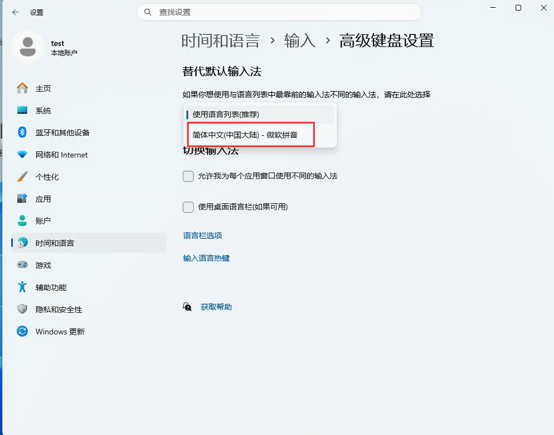The image size is (554, 435).
Task: Enable 允许我为每个应用窗口使用不同的输入法 checkbox
Action: click(188, 176)
